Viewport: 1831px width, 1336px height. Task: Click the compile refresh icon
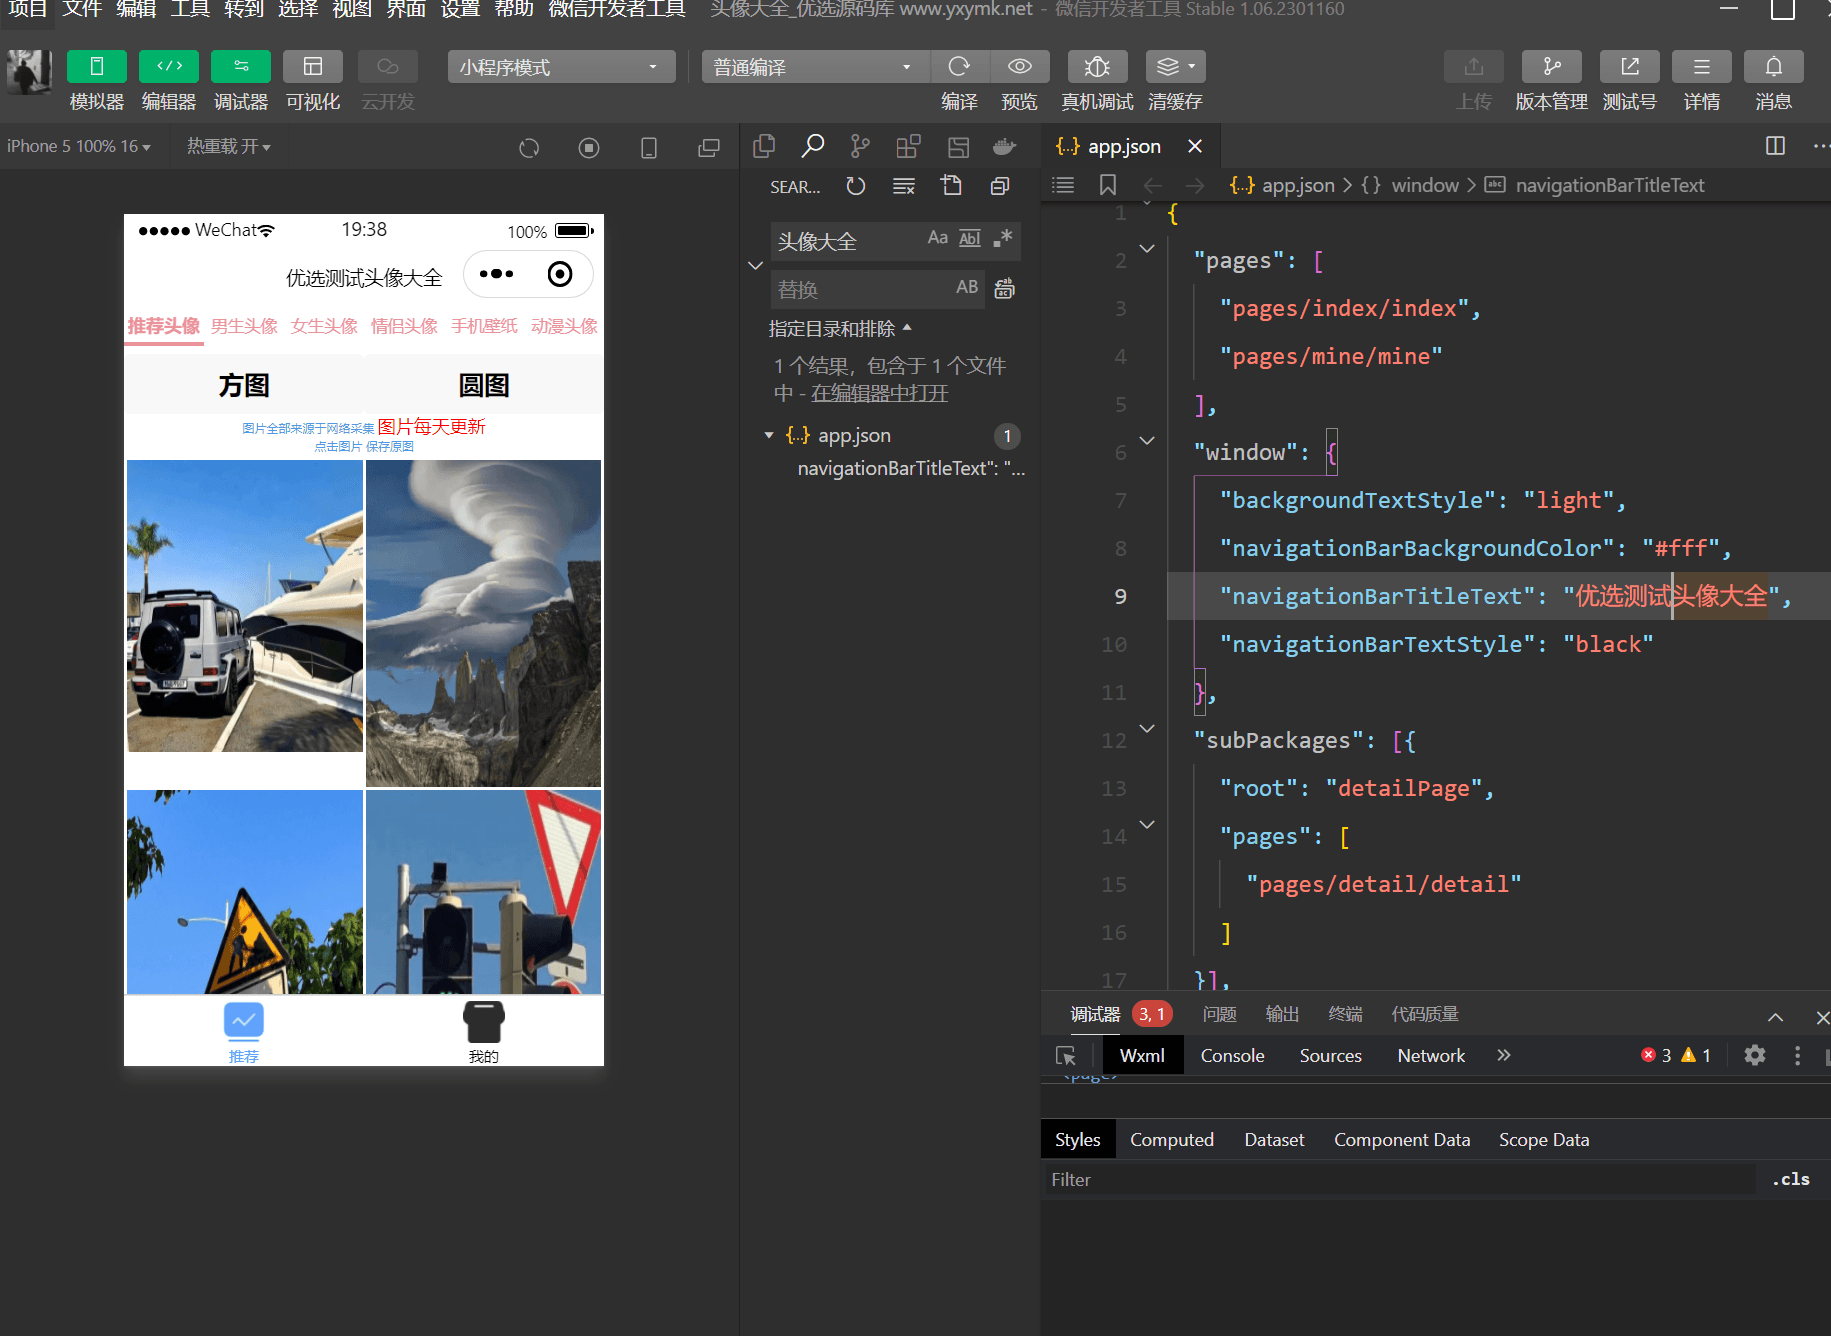[x=959, y=67]
